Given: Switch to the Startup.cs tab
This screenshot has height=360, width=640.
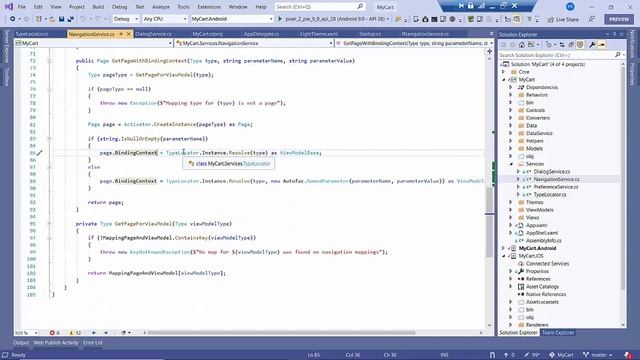Looking at the screenshot, I should (x=369, y=34).
